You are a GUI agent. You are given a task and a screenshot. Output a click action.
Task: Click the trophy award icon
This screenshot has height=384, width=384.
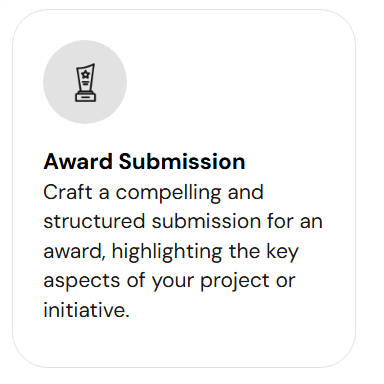coord(85,82)
